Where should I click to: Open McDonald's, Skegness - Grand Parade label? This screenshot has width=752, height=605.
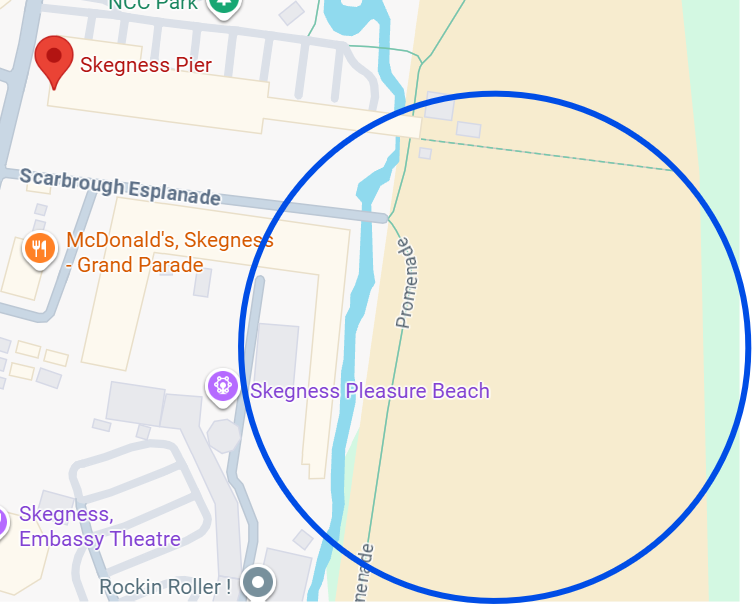[170, 252]
